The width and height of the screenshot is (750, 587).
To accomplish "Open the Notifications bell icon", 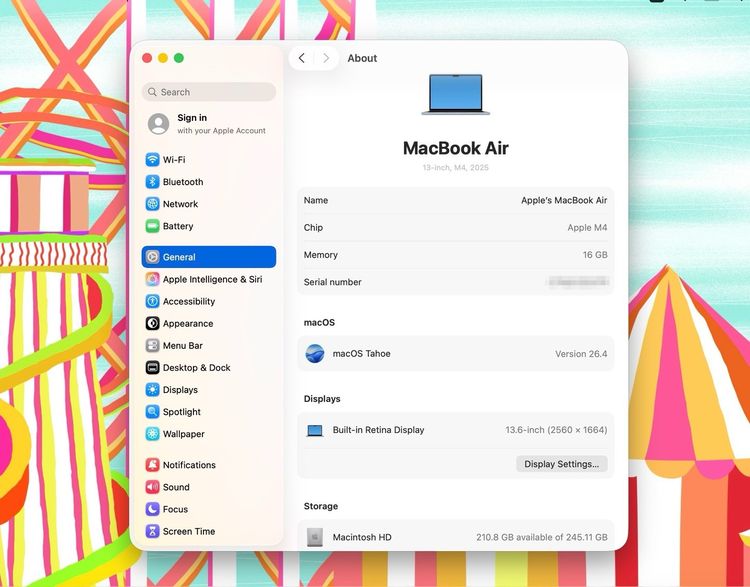I will pyautogui.click(x=153, y=465).
